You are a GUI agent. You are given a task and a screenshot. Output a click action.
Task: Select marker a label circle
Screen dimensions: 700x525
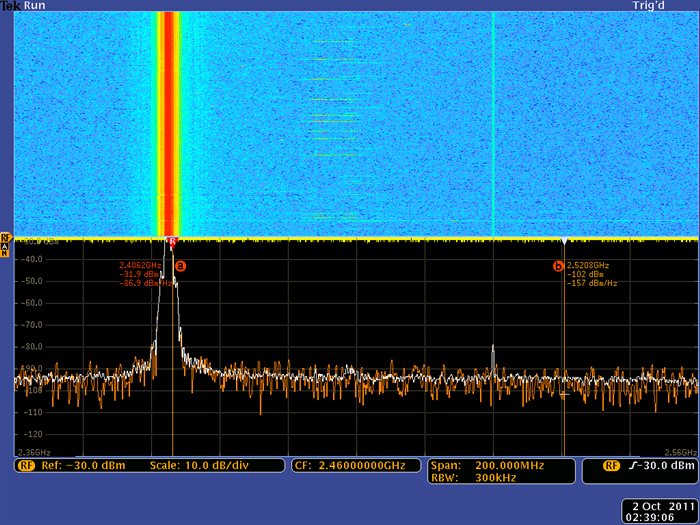pos(180,266)
